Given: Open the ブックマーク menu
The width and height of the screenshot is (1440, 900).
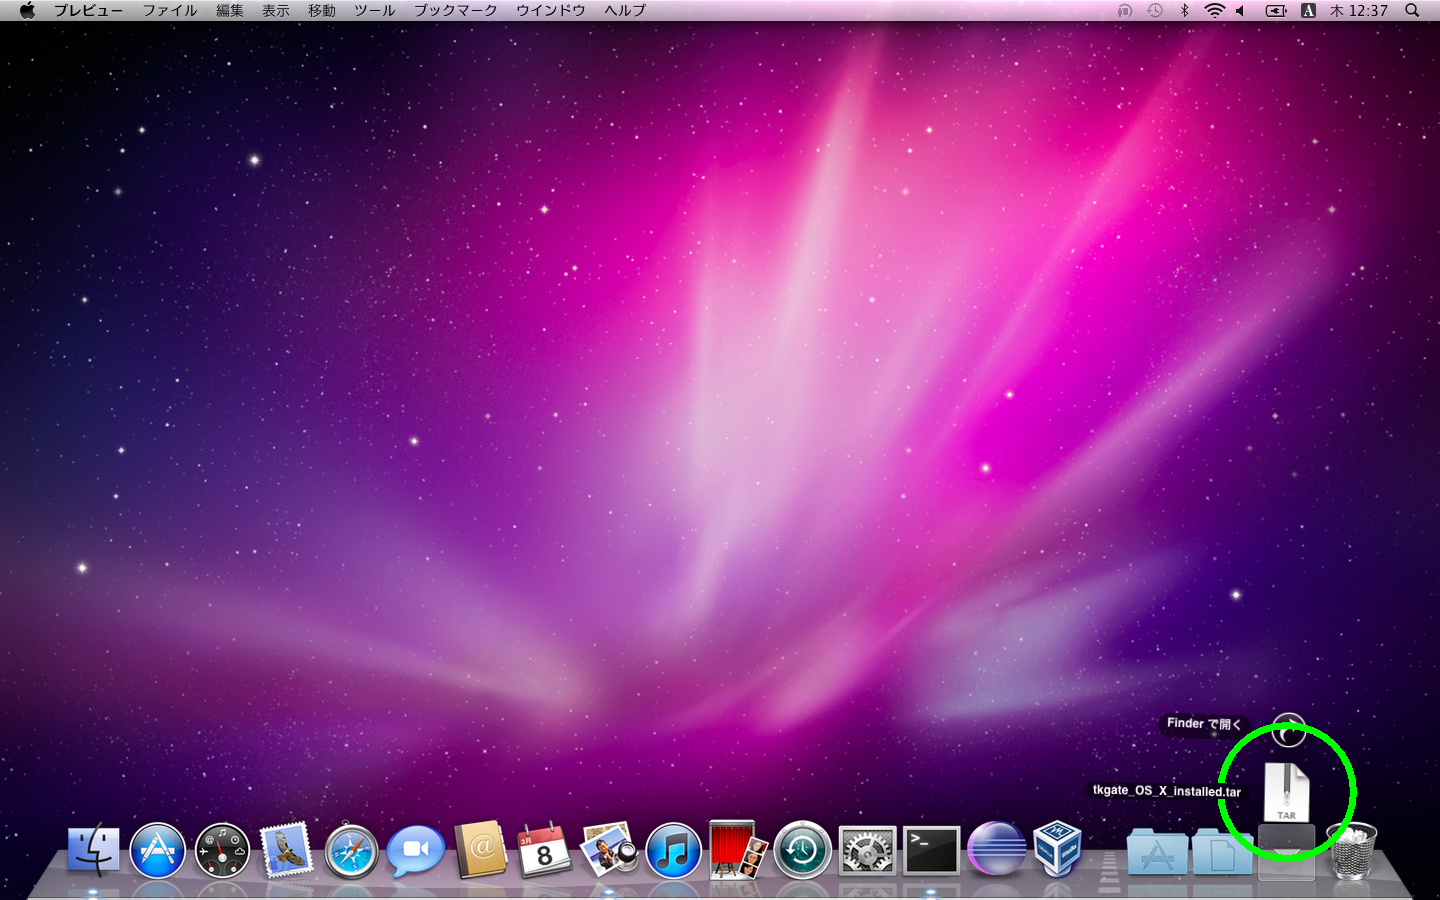Looking at the screenshot, I should point(455,10).
